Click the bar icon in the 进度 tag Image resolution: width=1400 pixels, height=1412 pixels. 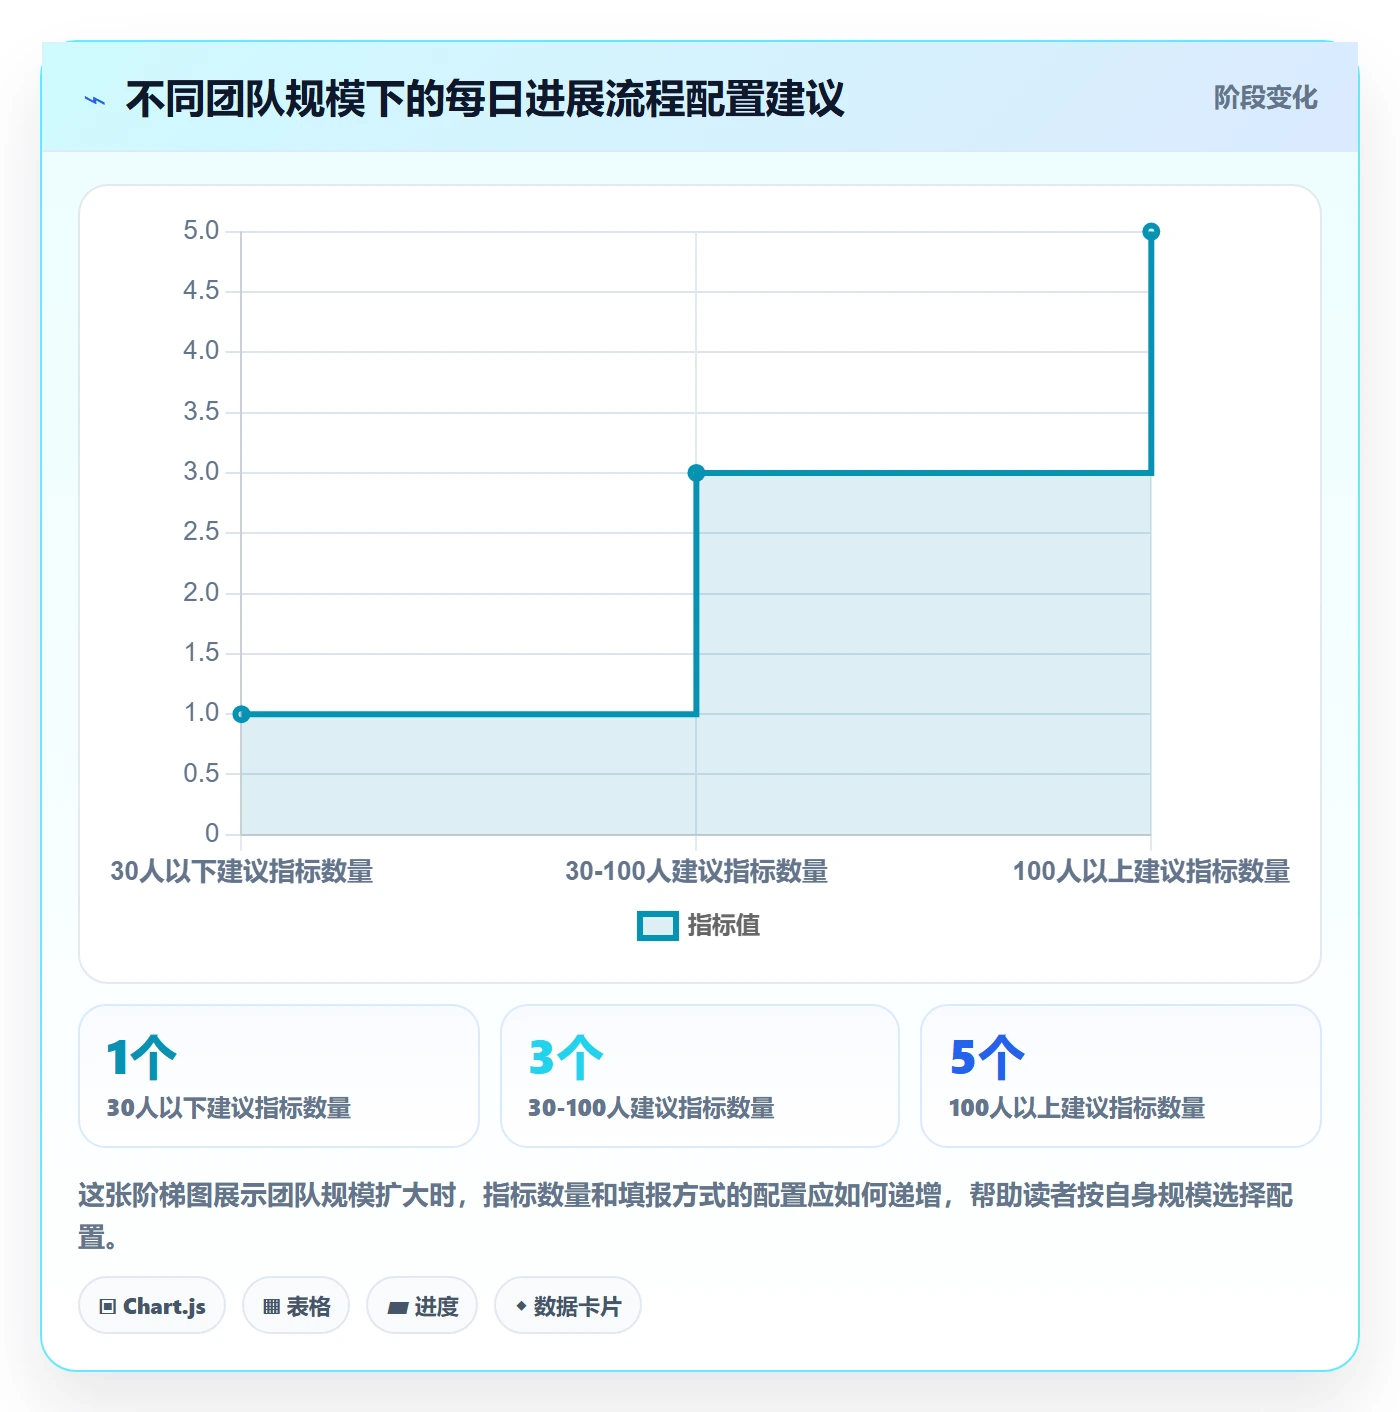pyautogui.click(x=398, y=1307)
